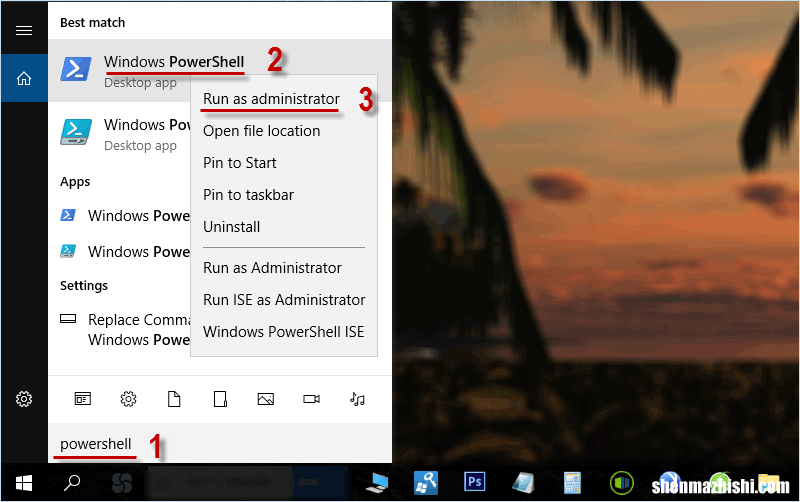Open the hamburger menu in search panel
This screenshot has height=502, width=800.
24,31
